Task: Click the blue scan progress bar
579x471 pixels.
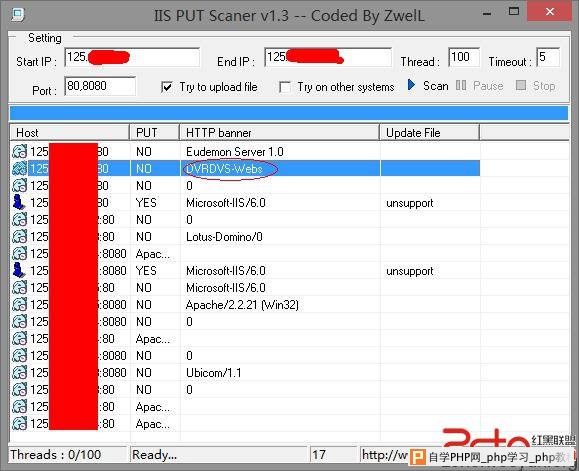Action: pyautogui.click(x=289, y=113)
